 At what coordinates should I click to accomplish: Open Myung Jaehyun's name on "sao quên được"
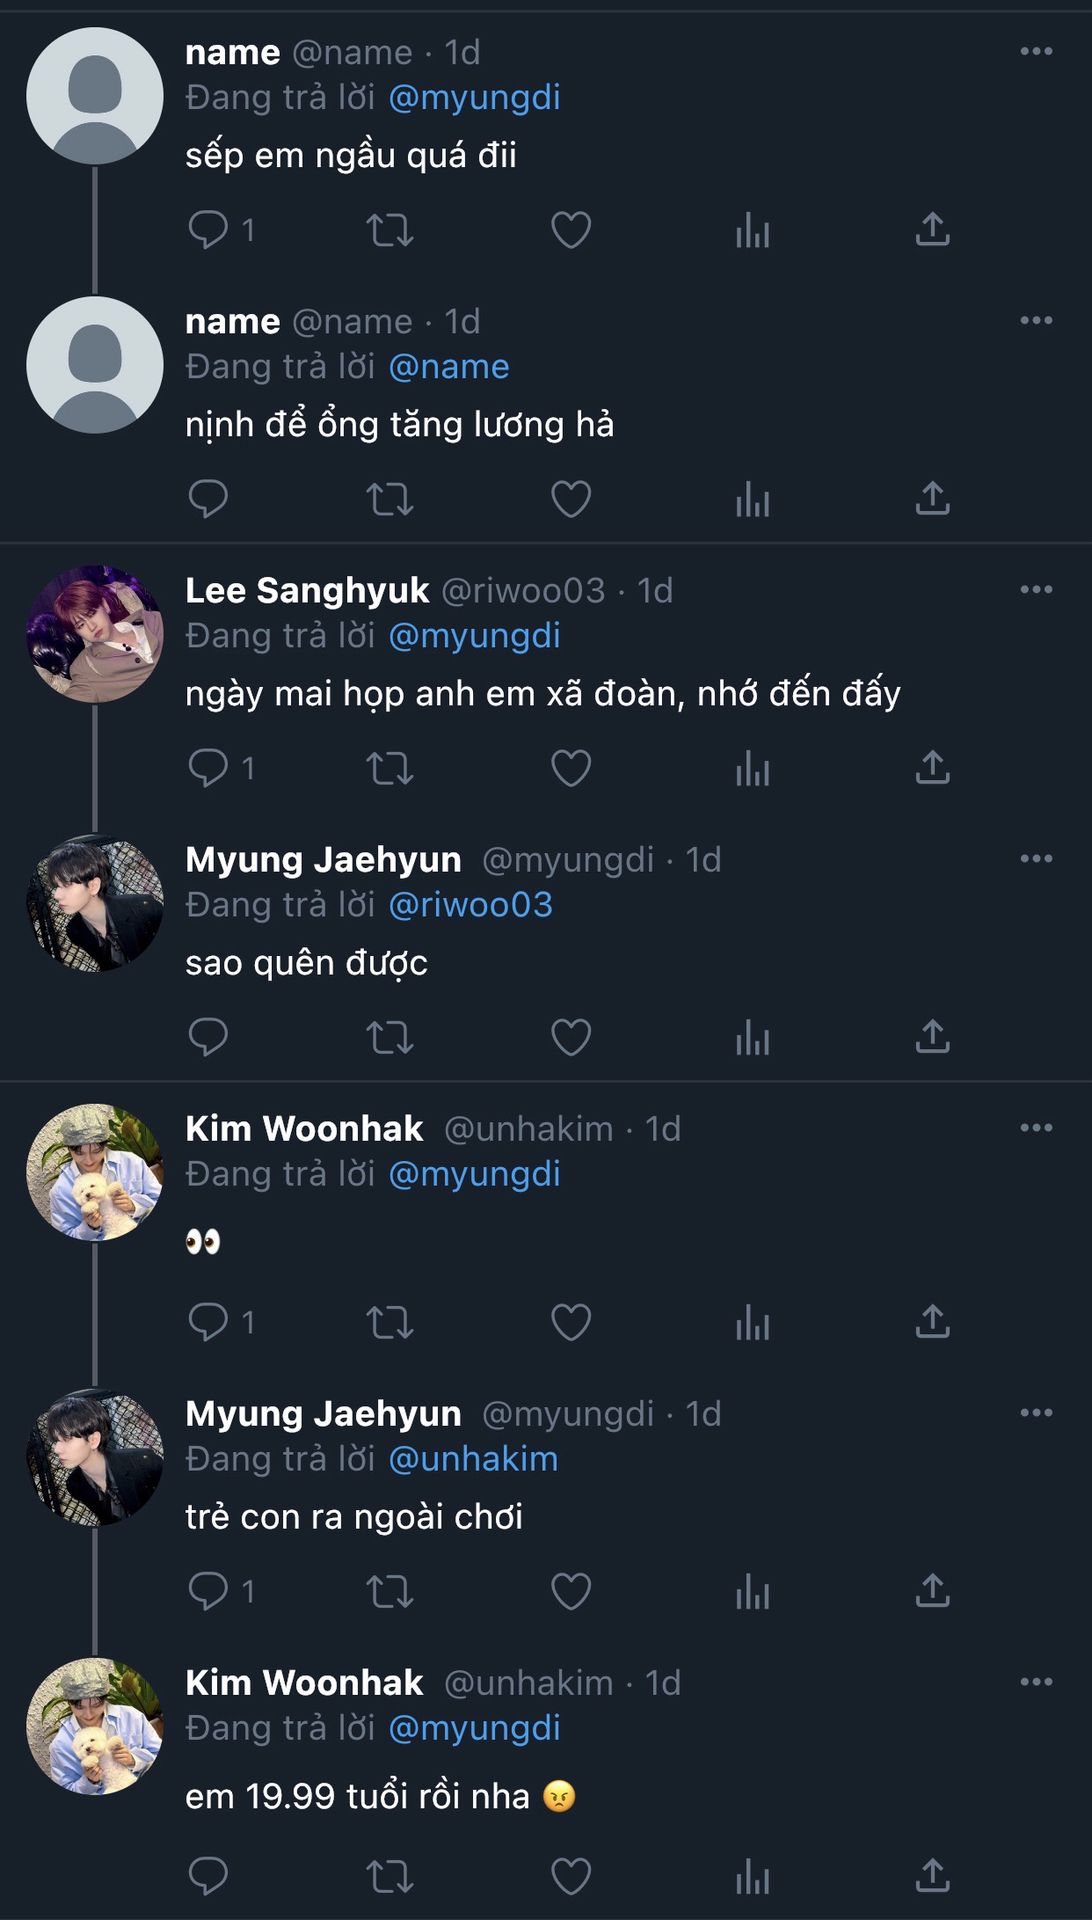pyautogui.click(x=323, y=860)
